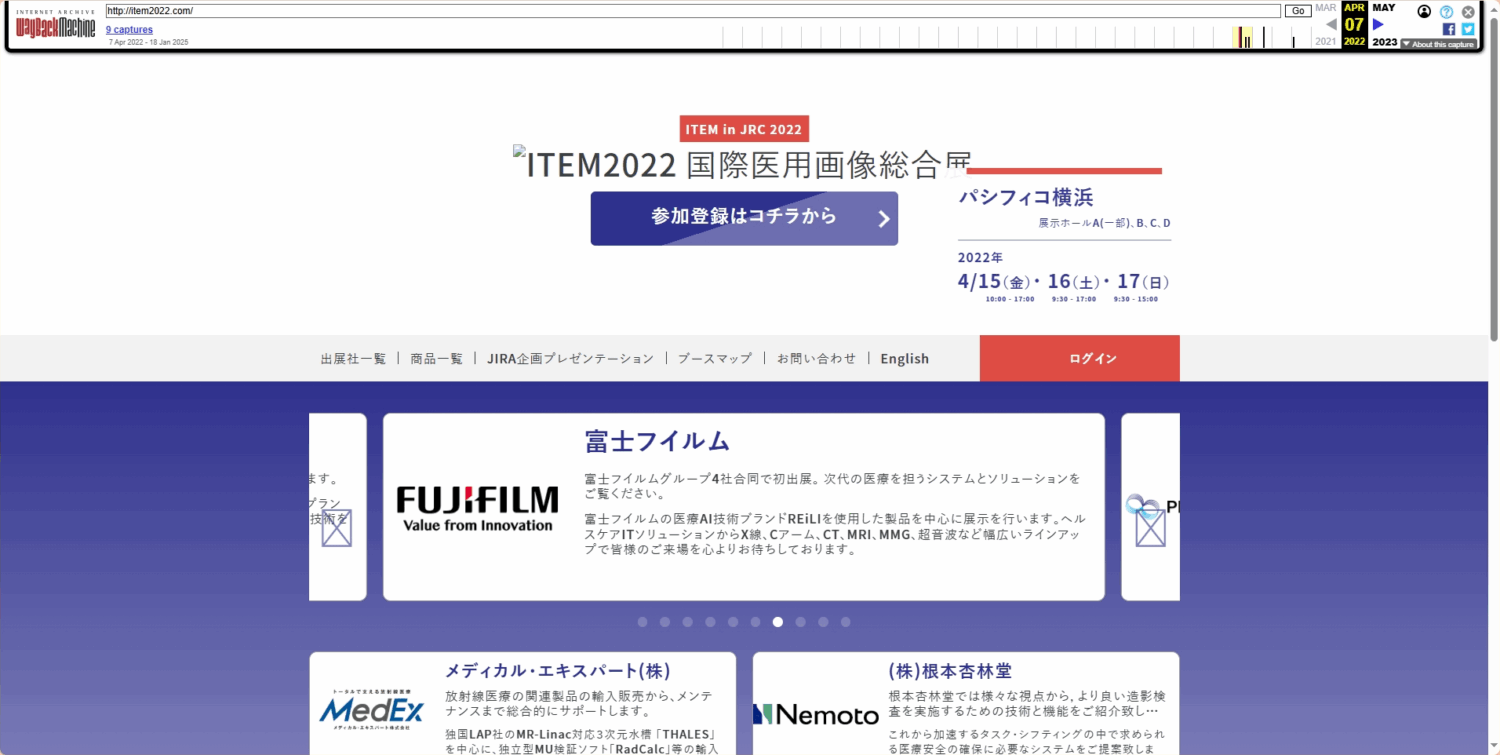Open the お問い合わせ menu item
The height and width of the screenshot is (755, 1500).
817,358
